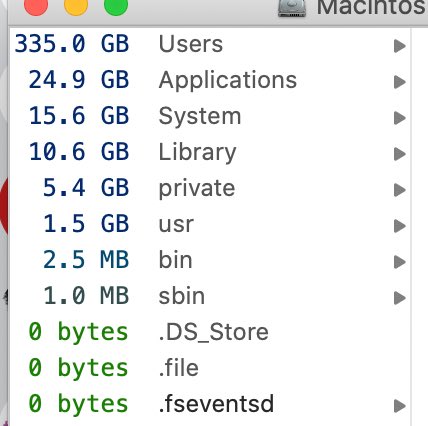
Task: Click the 1.5 GB size value
Action: pyautogui.click(x=86, y=224)
